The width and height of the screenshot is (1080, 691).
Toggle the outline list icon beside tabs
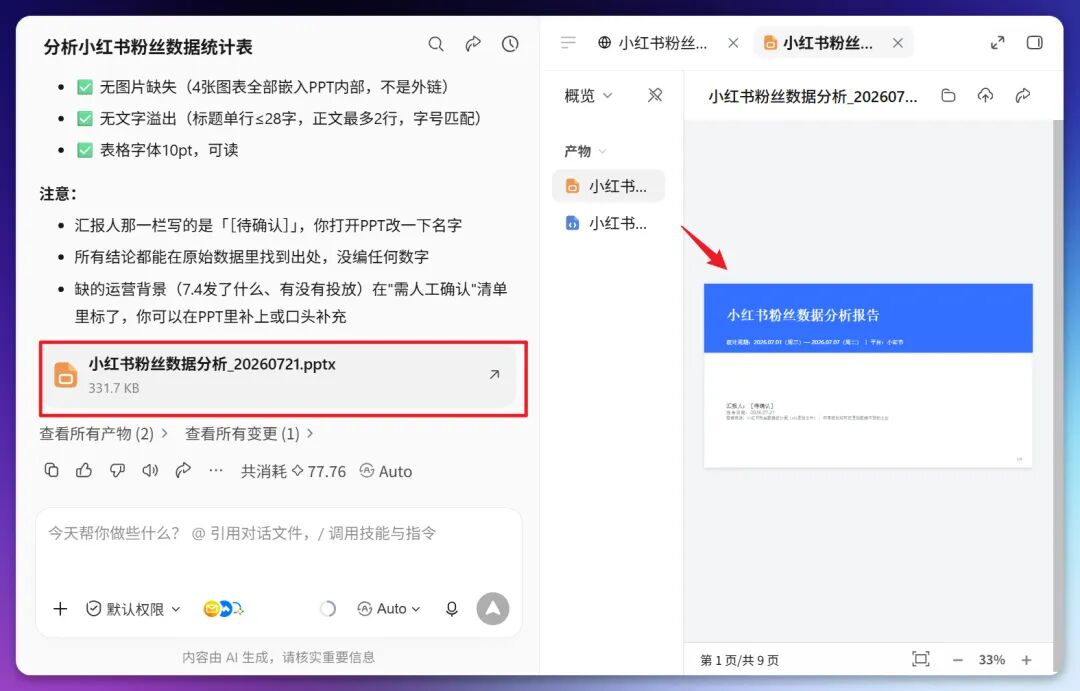point(568,43)
